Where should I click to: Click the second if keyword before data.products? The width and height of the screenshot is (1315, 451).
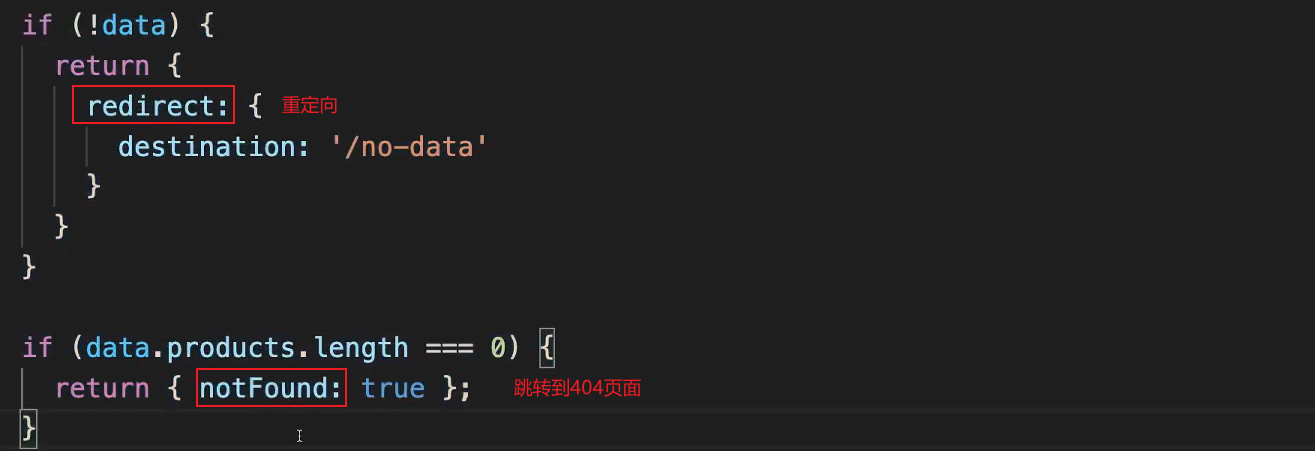pos(37,347)
